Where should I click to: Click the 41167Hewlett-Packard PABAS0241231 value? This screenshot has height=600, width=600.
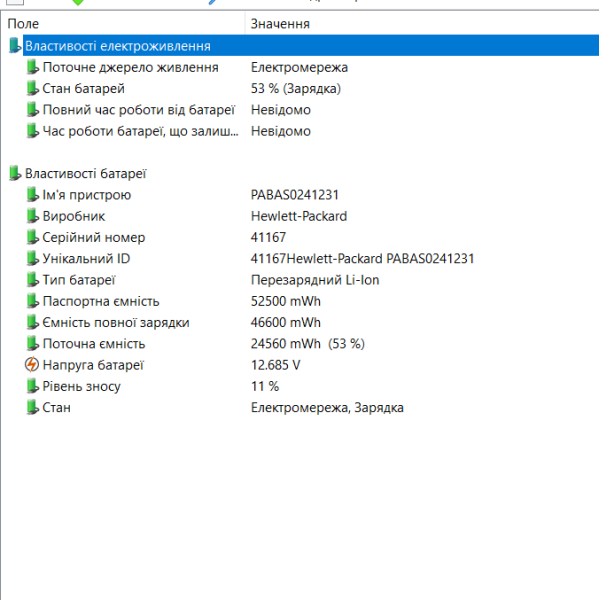click(362, 259)
